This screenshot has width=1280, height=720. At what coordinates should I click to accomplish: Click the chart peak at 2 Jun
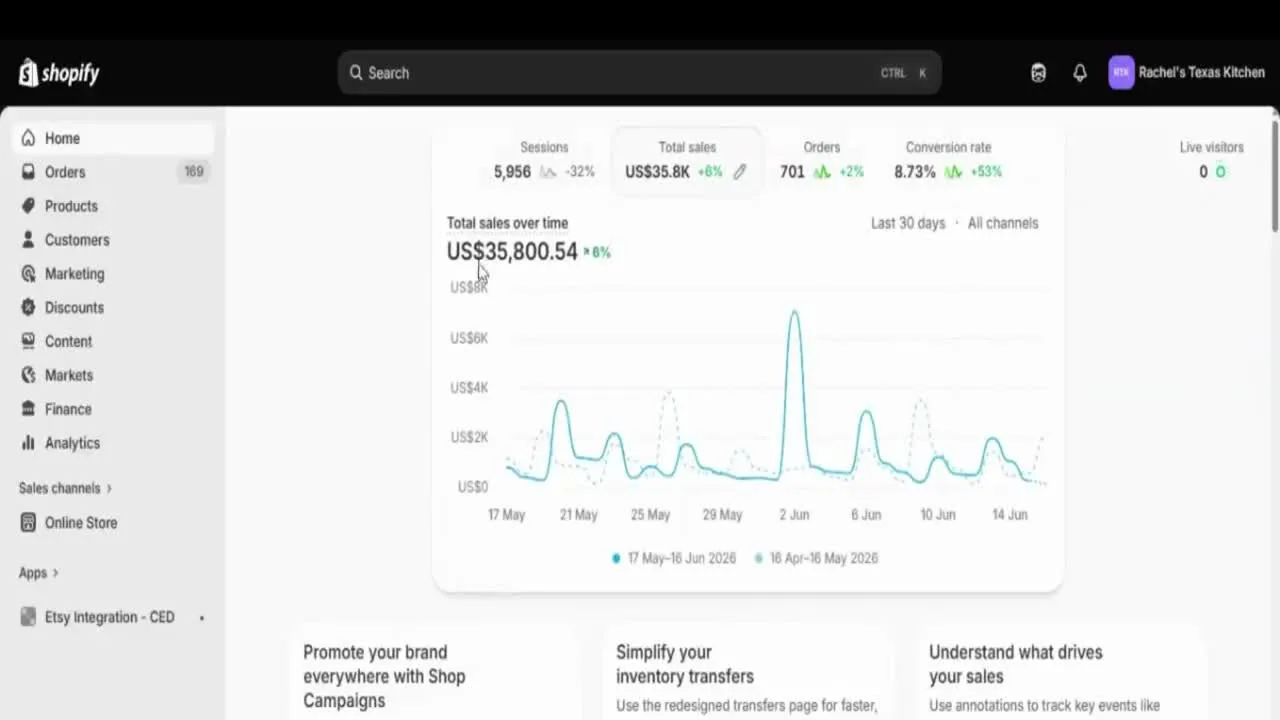coord(795,313)
